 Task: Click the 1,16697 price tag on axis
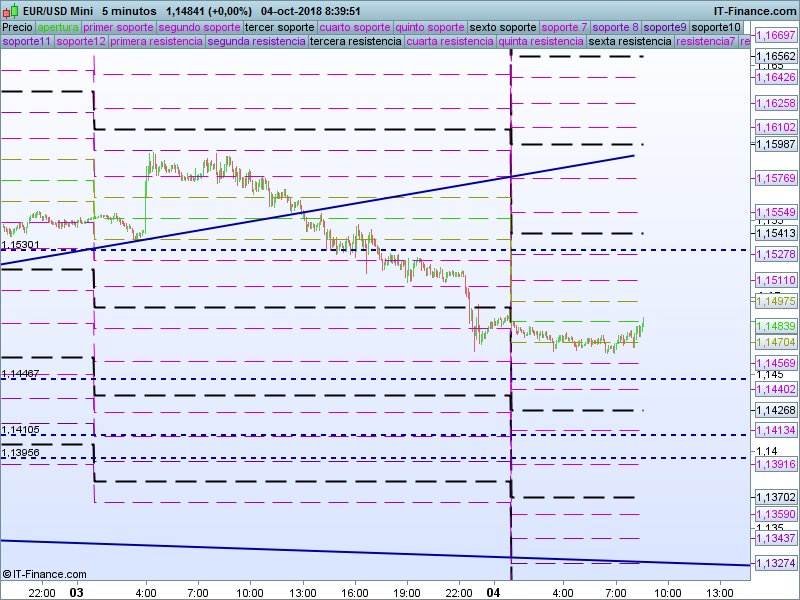776,35
